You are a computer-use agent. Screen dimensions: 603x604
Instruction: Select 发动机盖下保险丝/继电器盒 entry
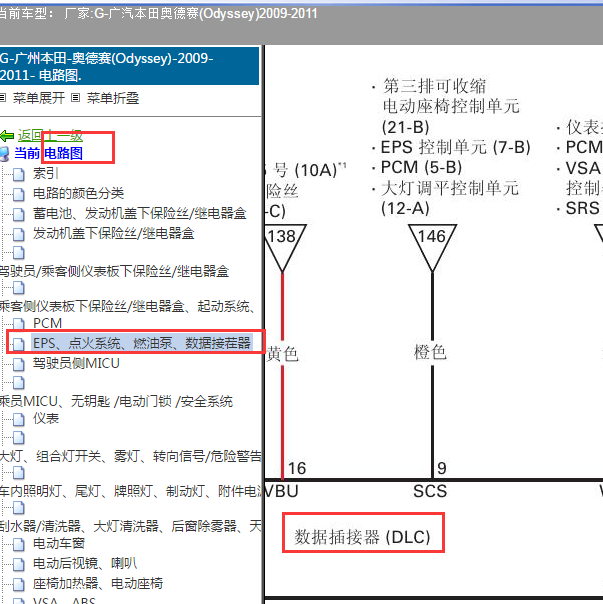(x=113, y=233)
